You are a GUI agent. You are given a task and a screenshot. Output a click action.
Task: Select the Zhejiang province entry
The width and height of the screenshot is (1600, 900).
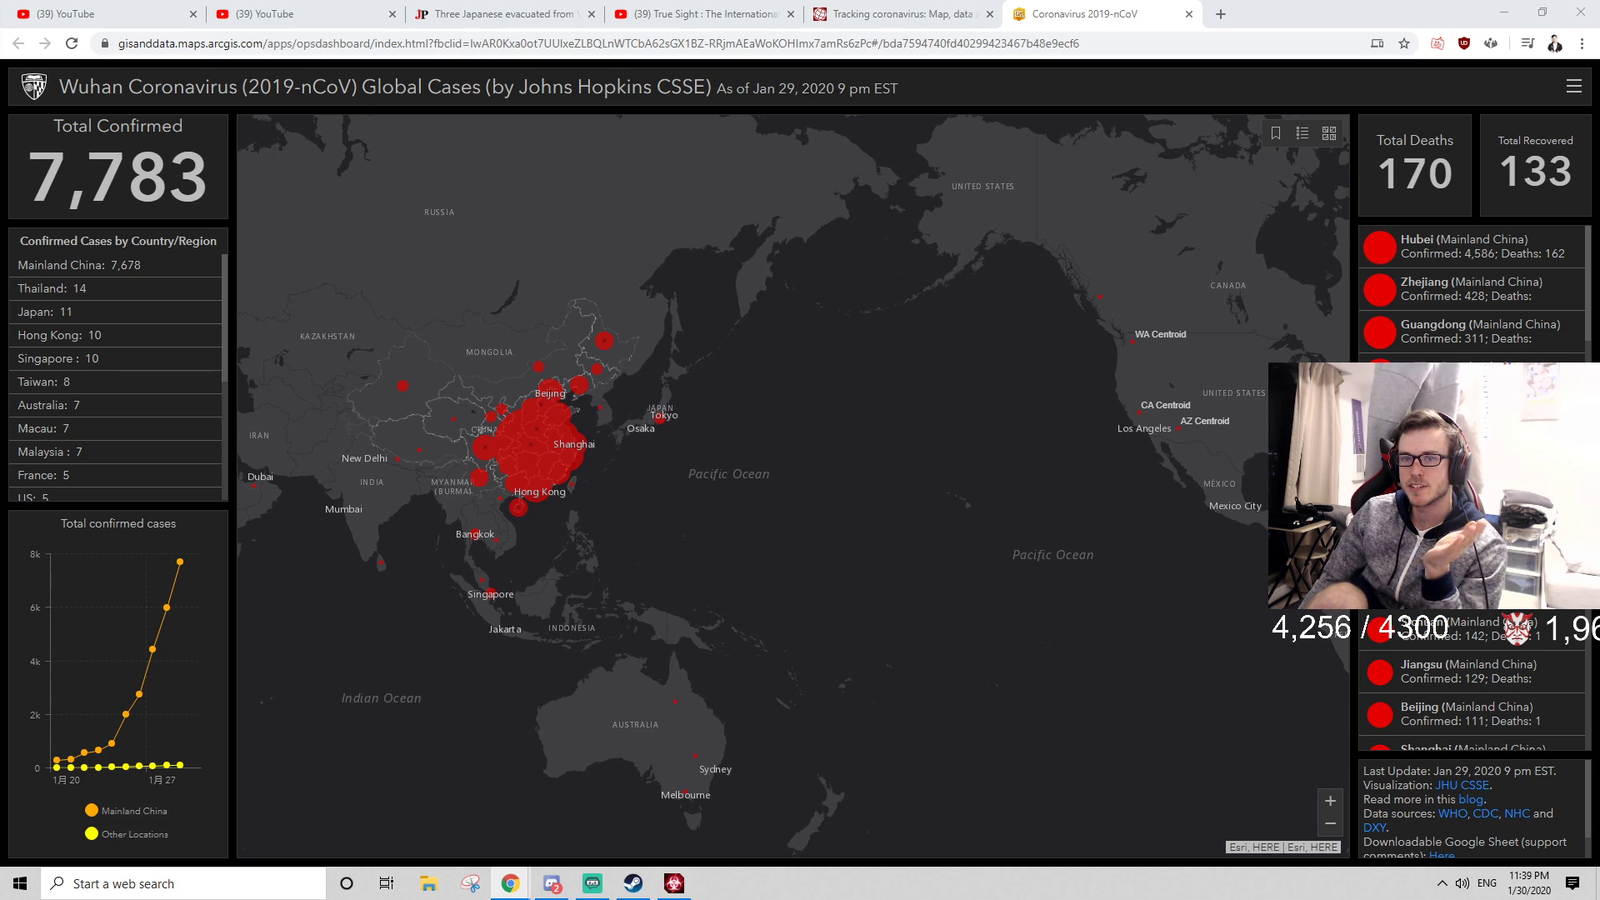coord(1472,289)
